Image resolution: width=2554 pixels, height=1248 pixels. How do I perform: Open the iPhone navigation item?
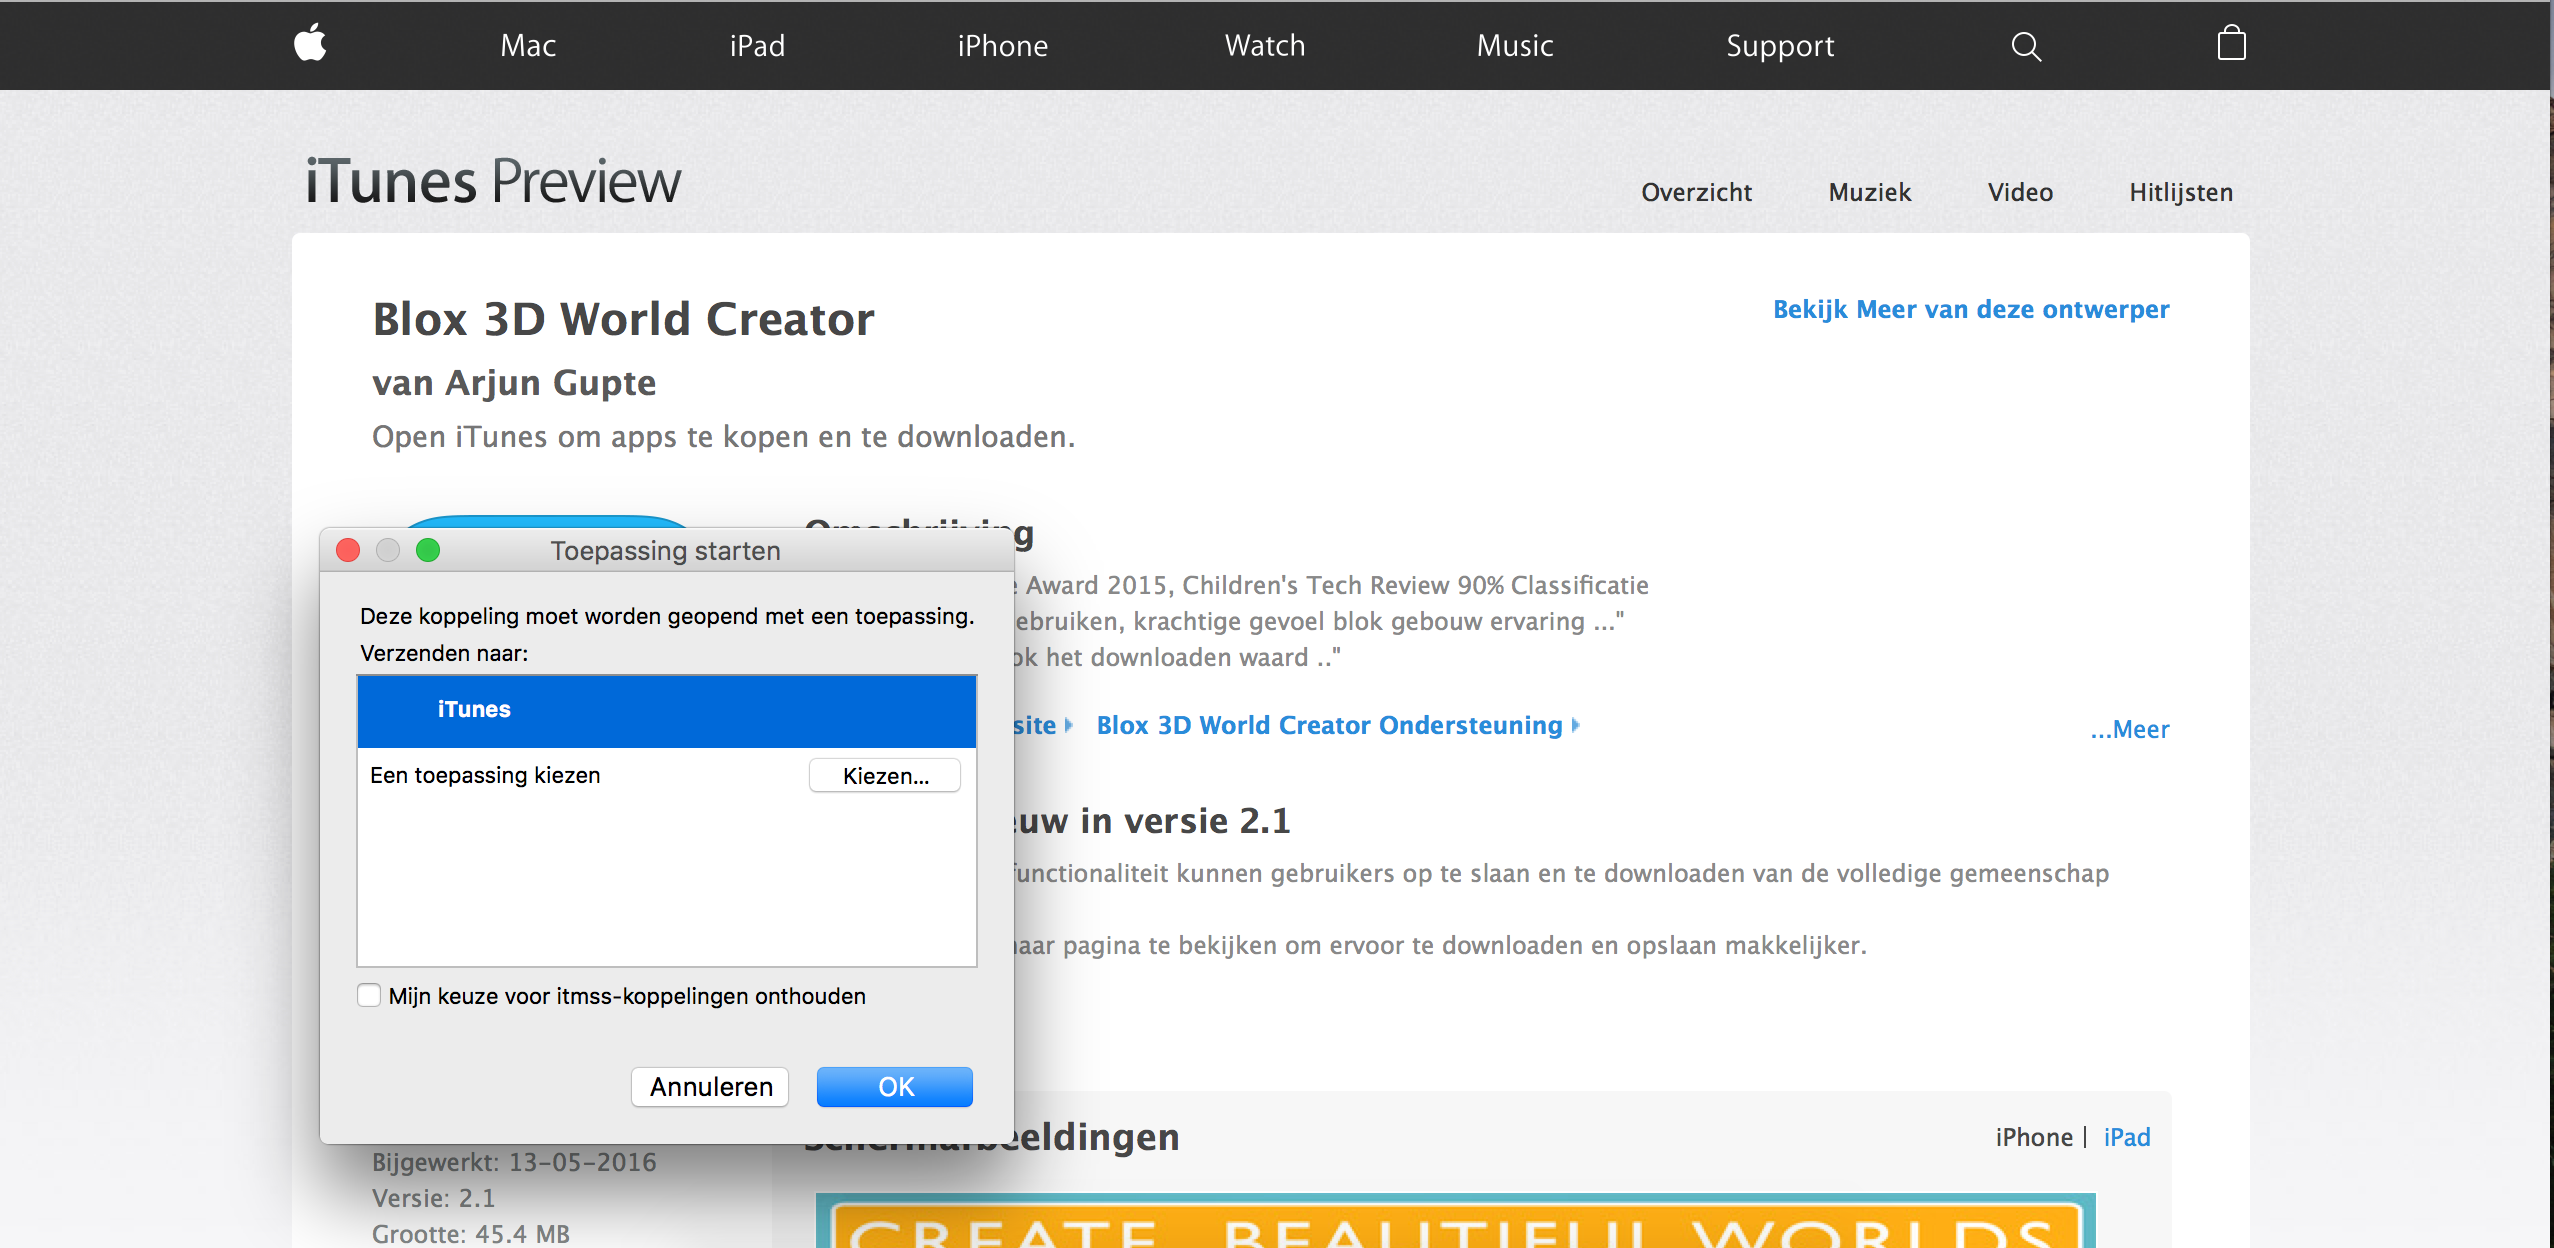tap(1002, 46)
